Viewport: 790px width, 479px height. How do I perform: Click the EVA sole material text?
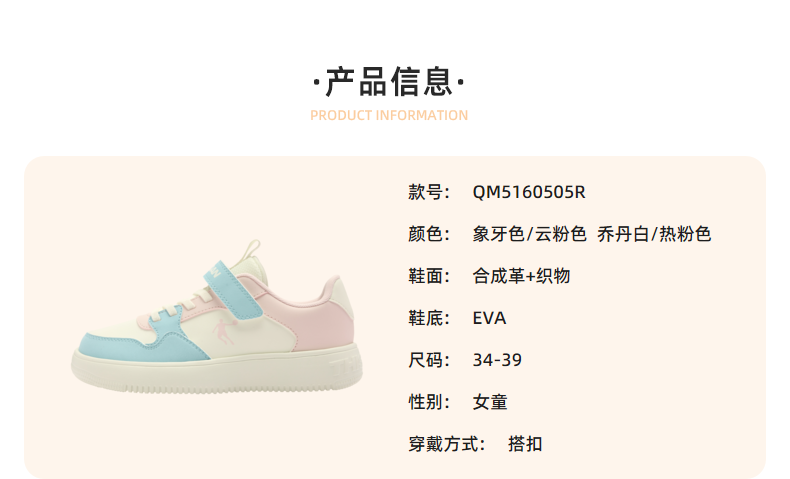[x=489, y=318]
